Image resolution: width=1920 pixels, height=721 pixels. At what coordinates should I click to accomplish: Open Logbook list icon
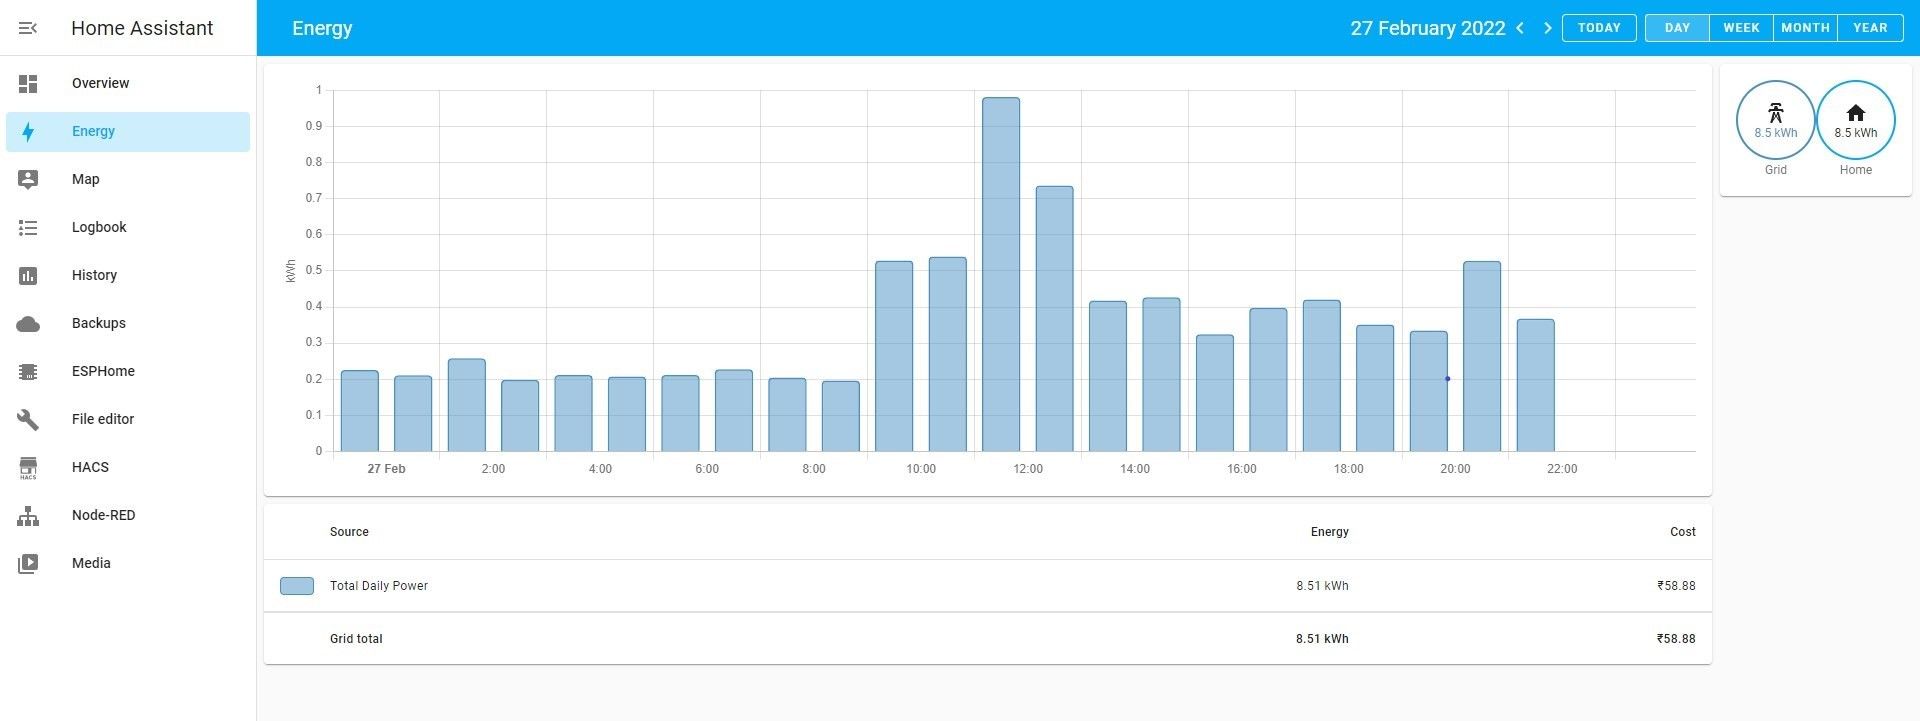(x=28, y=227)
